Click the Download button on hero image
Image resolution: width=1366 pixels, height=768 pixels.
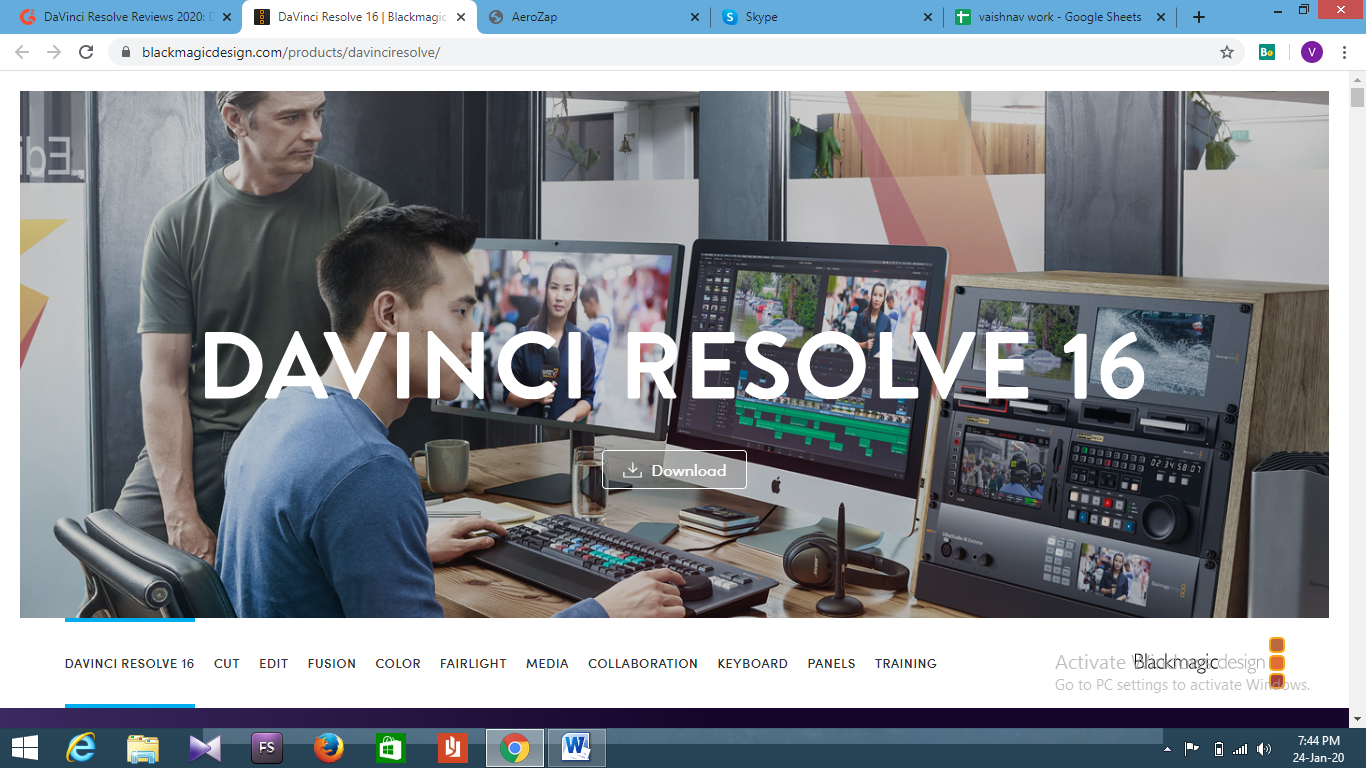pos(674,470)
